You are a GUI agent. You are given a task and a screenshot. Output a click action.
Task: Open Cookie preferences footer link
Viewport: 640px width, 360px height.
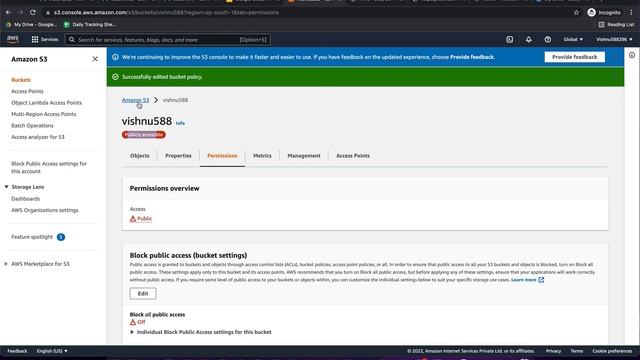click(612, 351)
